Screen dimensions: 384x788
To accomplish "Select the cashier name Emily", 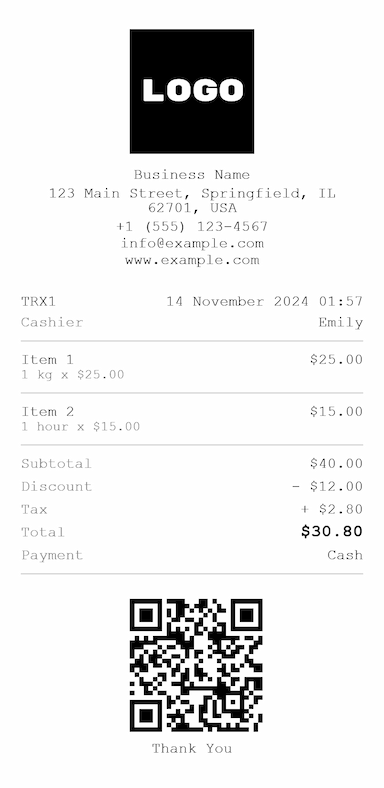I will coord(340,323).
